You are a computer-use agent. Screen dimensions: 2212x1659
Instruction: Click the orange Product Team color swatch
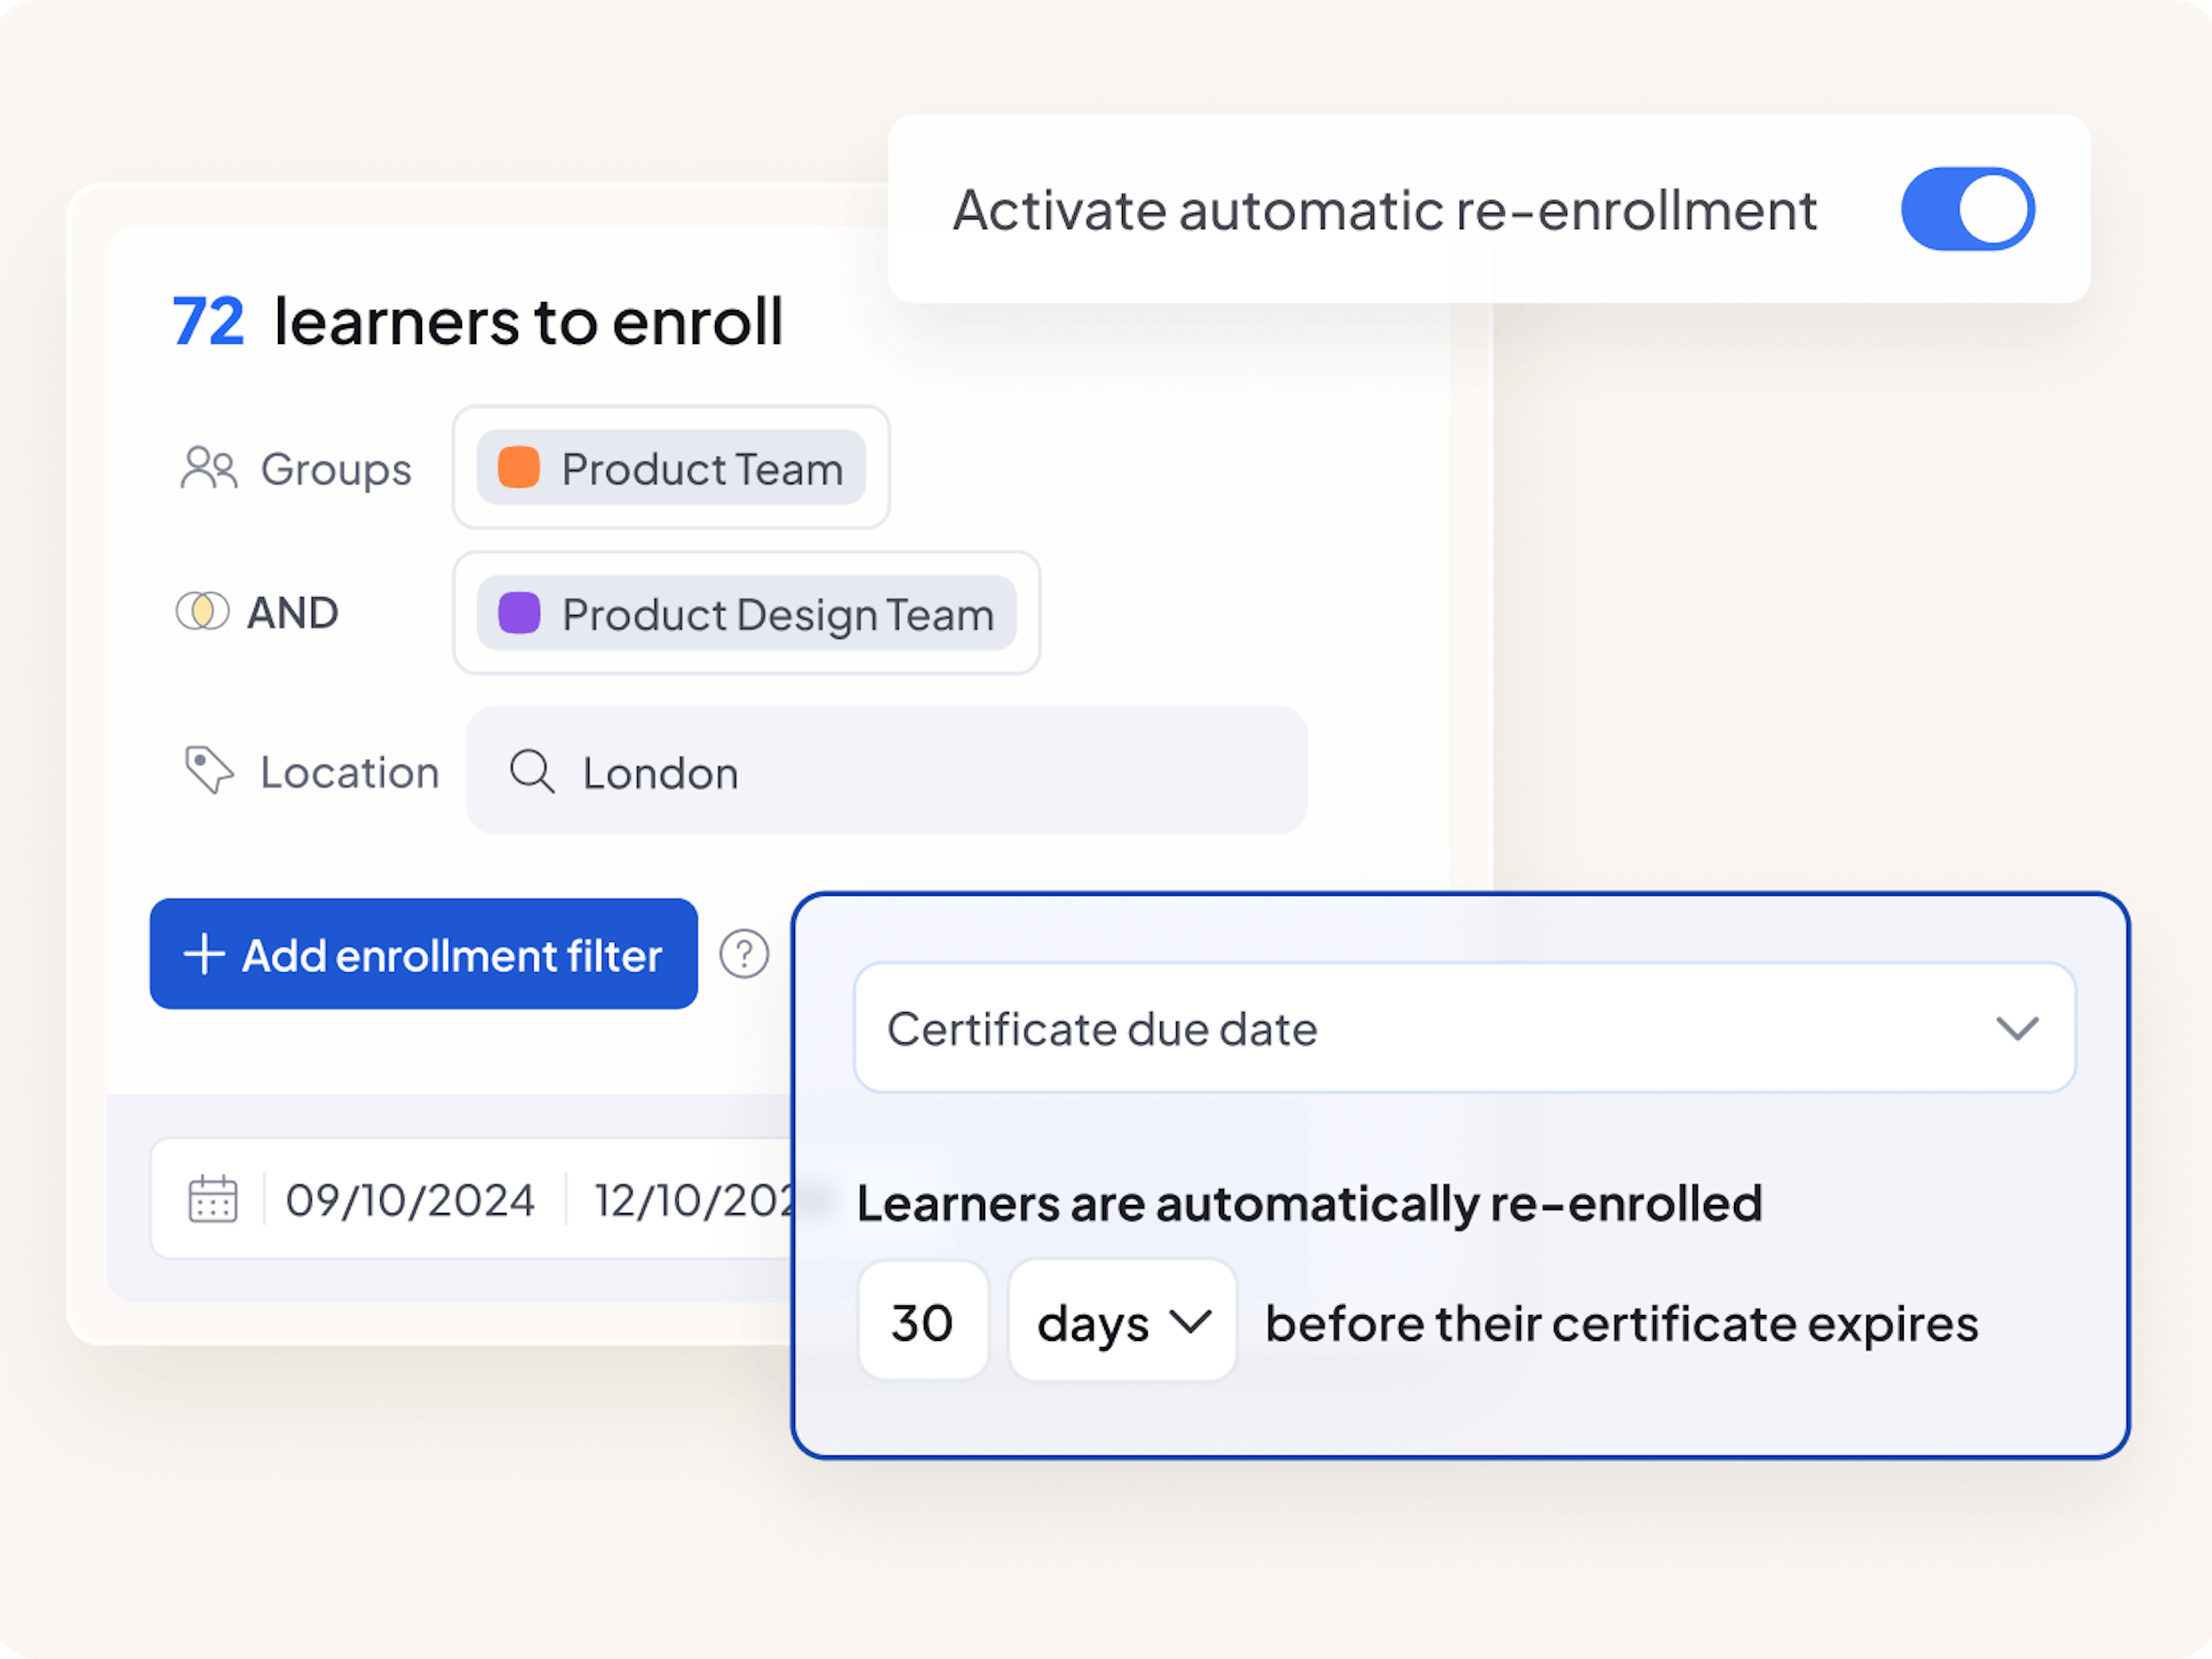[518, 467]
